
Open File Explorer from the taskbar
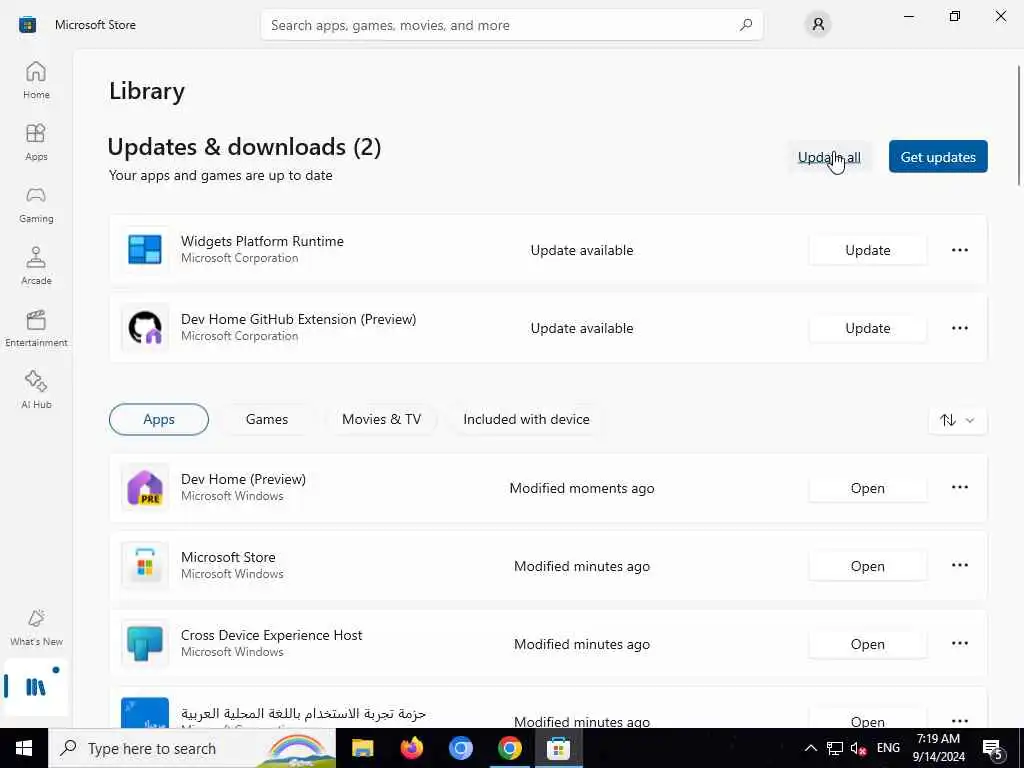(362, 748)
